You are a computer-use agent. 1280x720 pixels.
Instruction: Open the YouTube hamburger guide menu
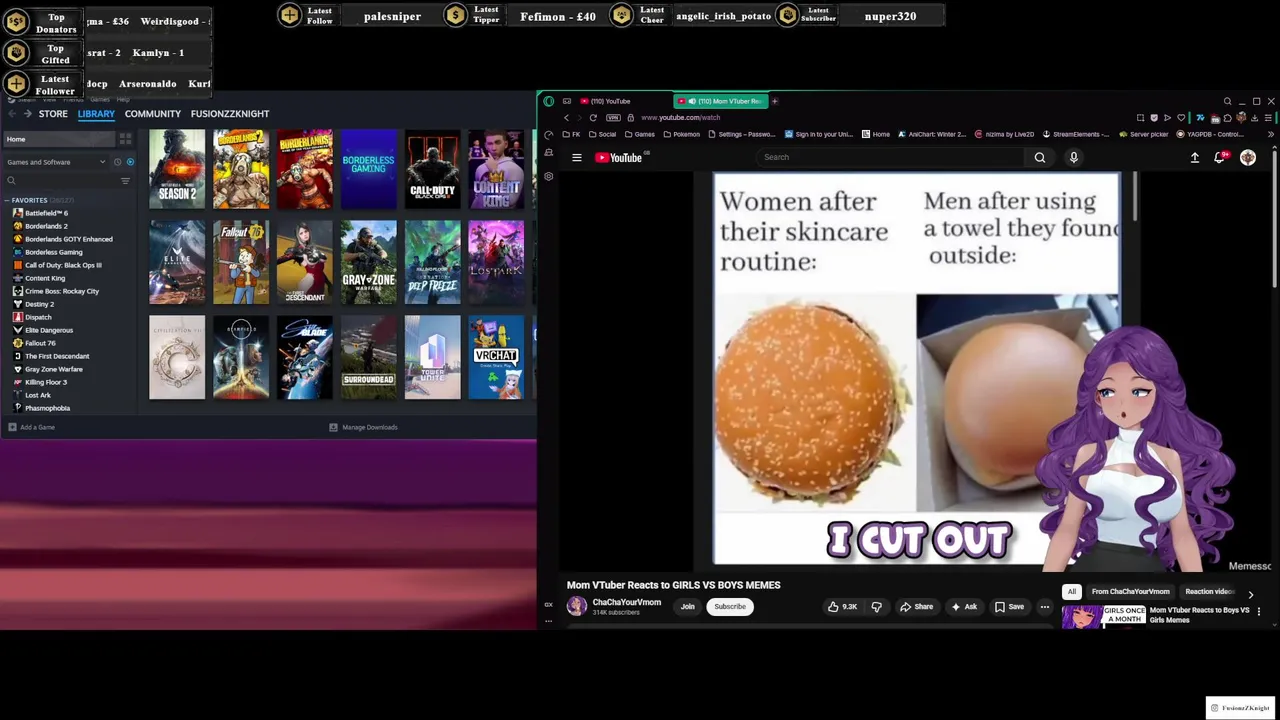pyautogui.click(x=577, y=157)
